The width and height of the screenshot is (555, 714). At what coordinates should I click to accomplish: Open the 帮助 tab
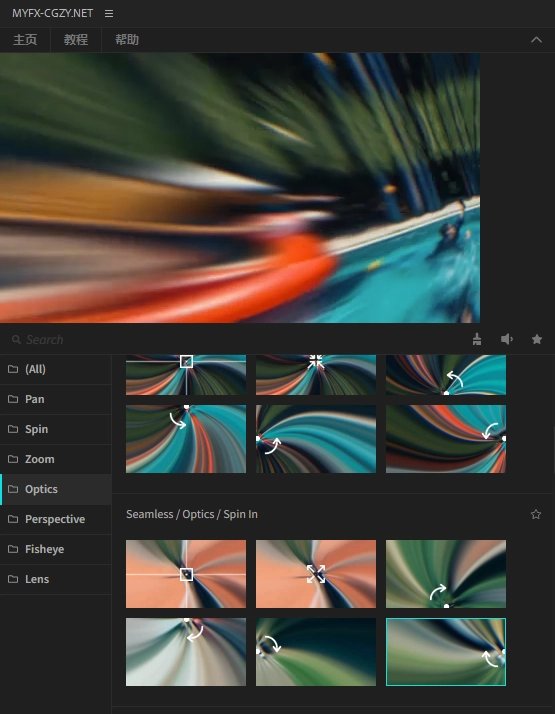(x=127, y=40)
